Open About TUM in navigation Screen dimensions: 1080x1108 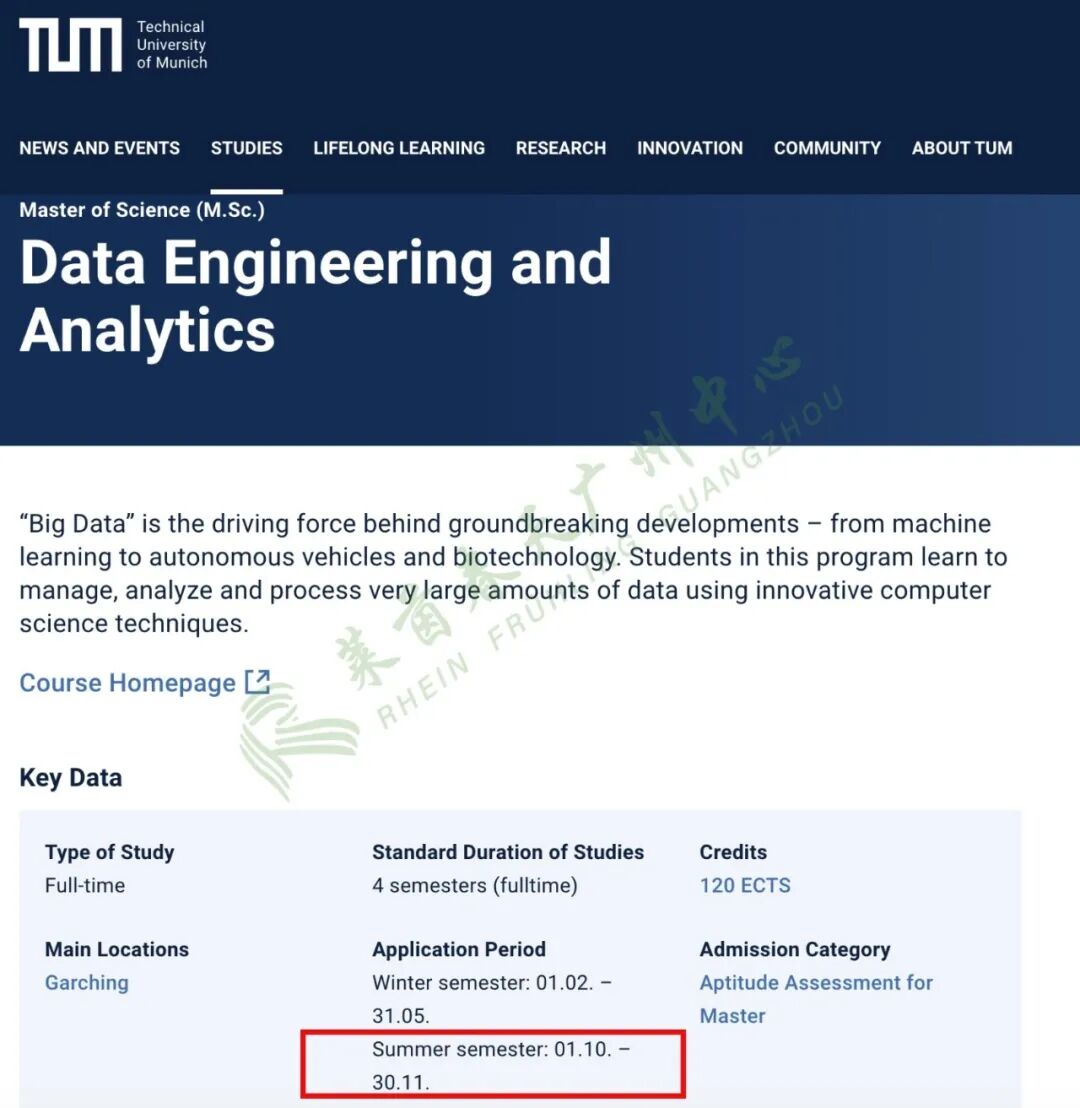pos(962,148)
